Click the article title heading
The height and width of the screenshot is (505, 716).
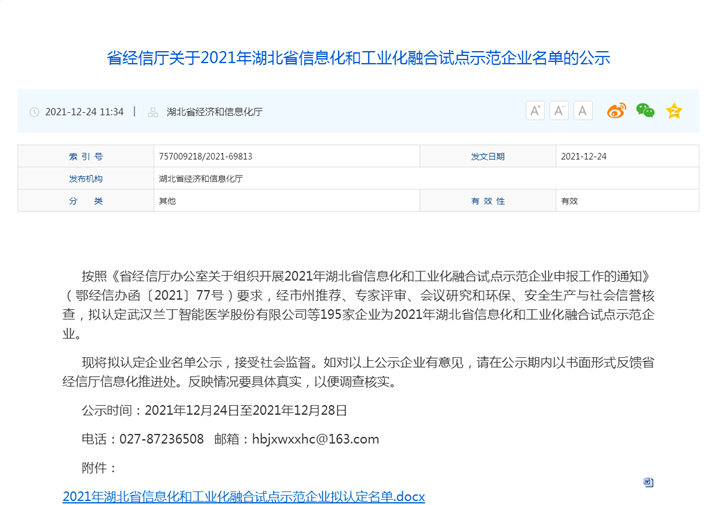click(x=358, y=58)
